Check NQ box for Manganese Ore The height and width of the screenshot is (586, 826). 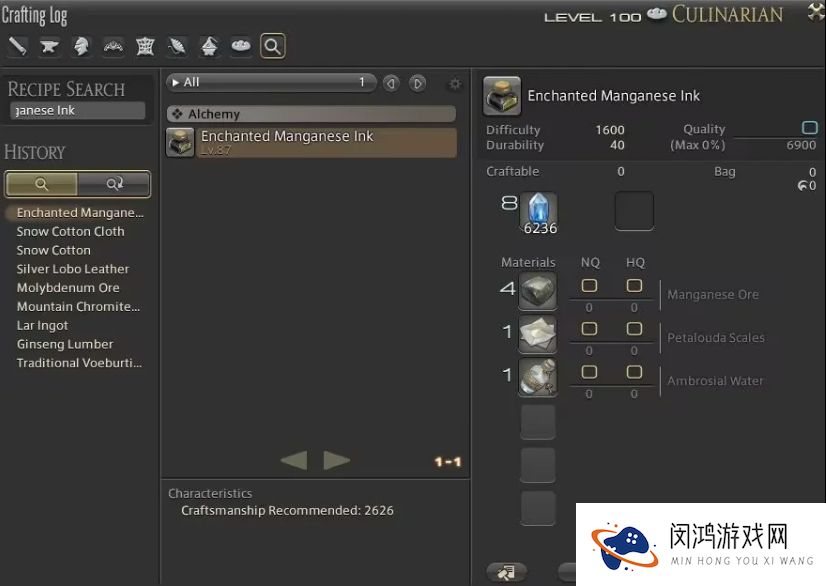pyautogui.click(x=589, y=286)
